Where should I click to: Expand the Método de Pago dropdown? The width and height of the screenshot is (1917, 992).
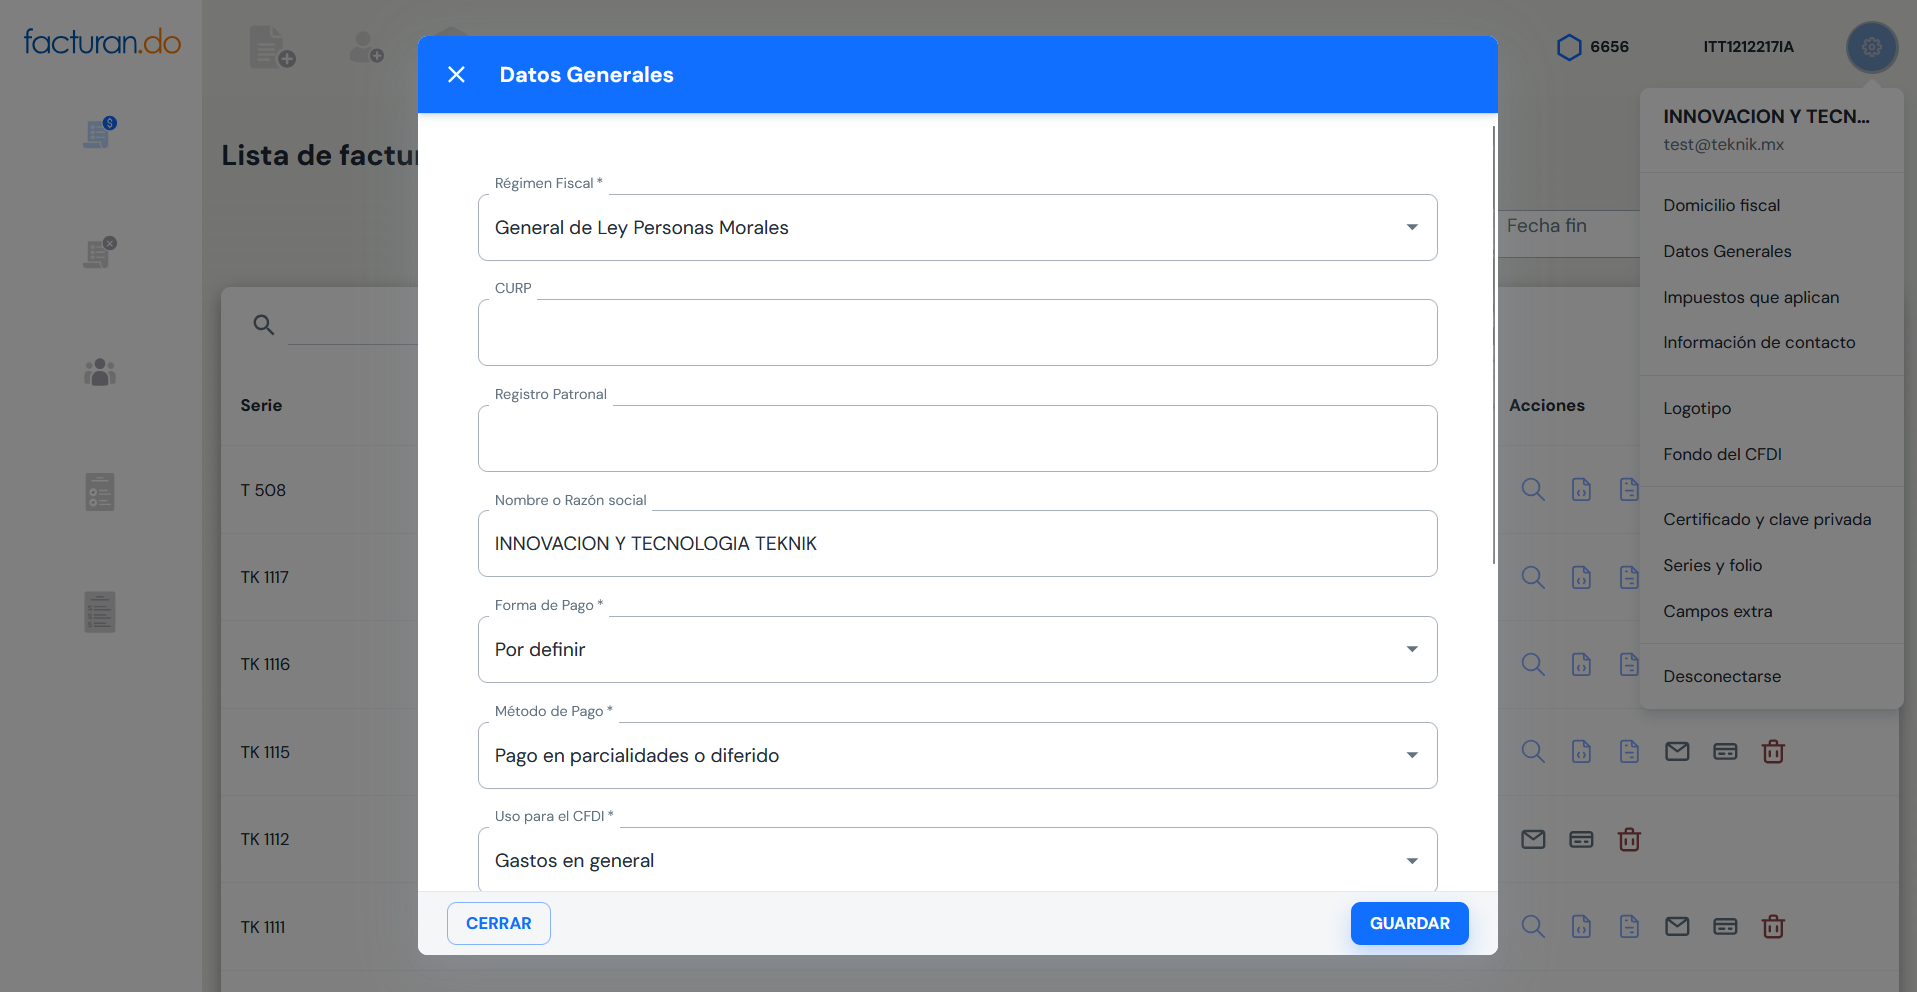tap(1411, 756)
